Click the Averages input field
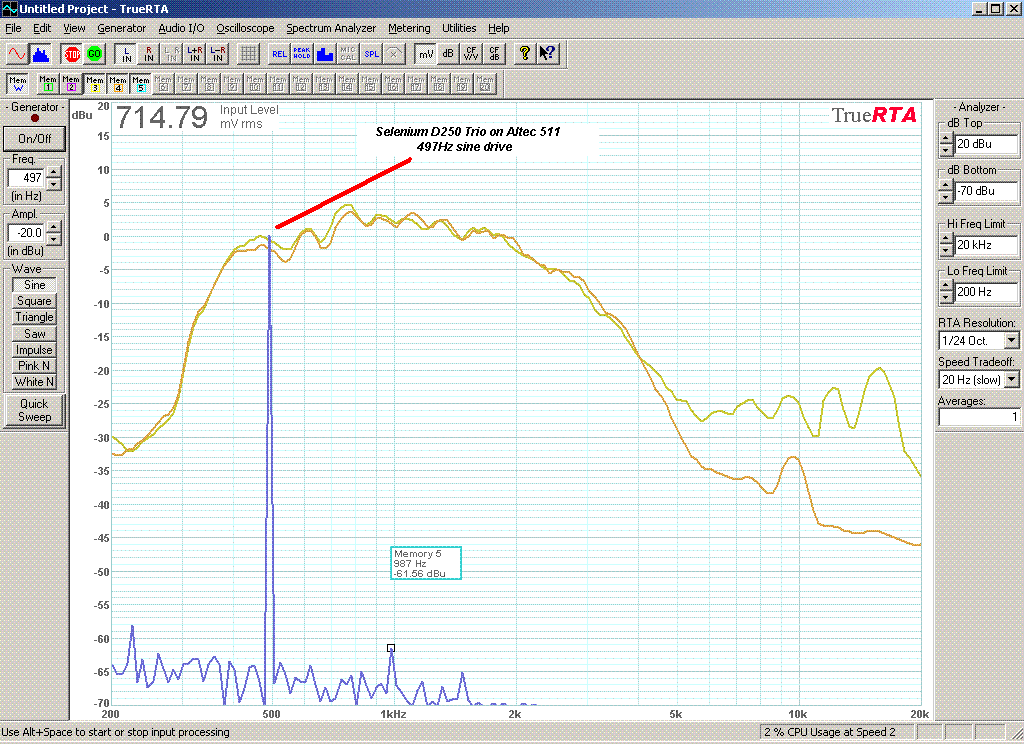The image size is (1024, 744). tap(978, 416)
